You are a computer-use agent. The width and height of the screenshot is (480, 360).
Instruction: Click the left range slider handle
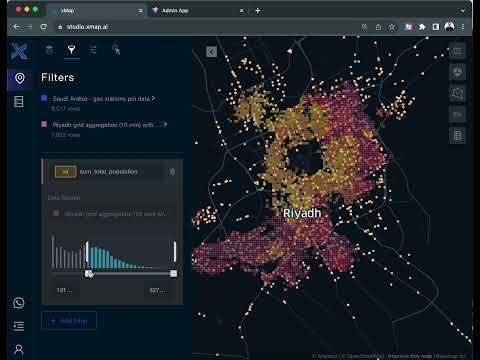coord(89,274)
